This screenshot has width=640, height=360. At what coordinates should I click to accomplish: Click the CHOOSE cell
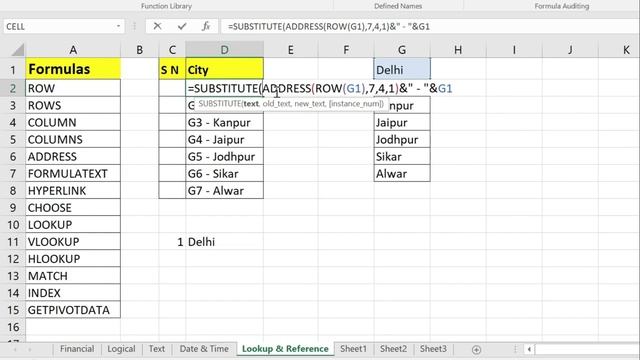(x=73, y=208)
